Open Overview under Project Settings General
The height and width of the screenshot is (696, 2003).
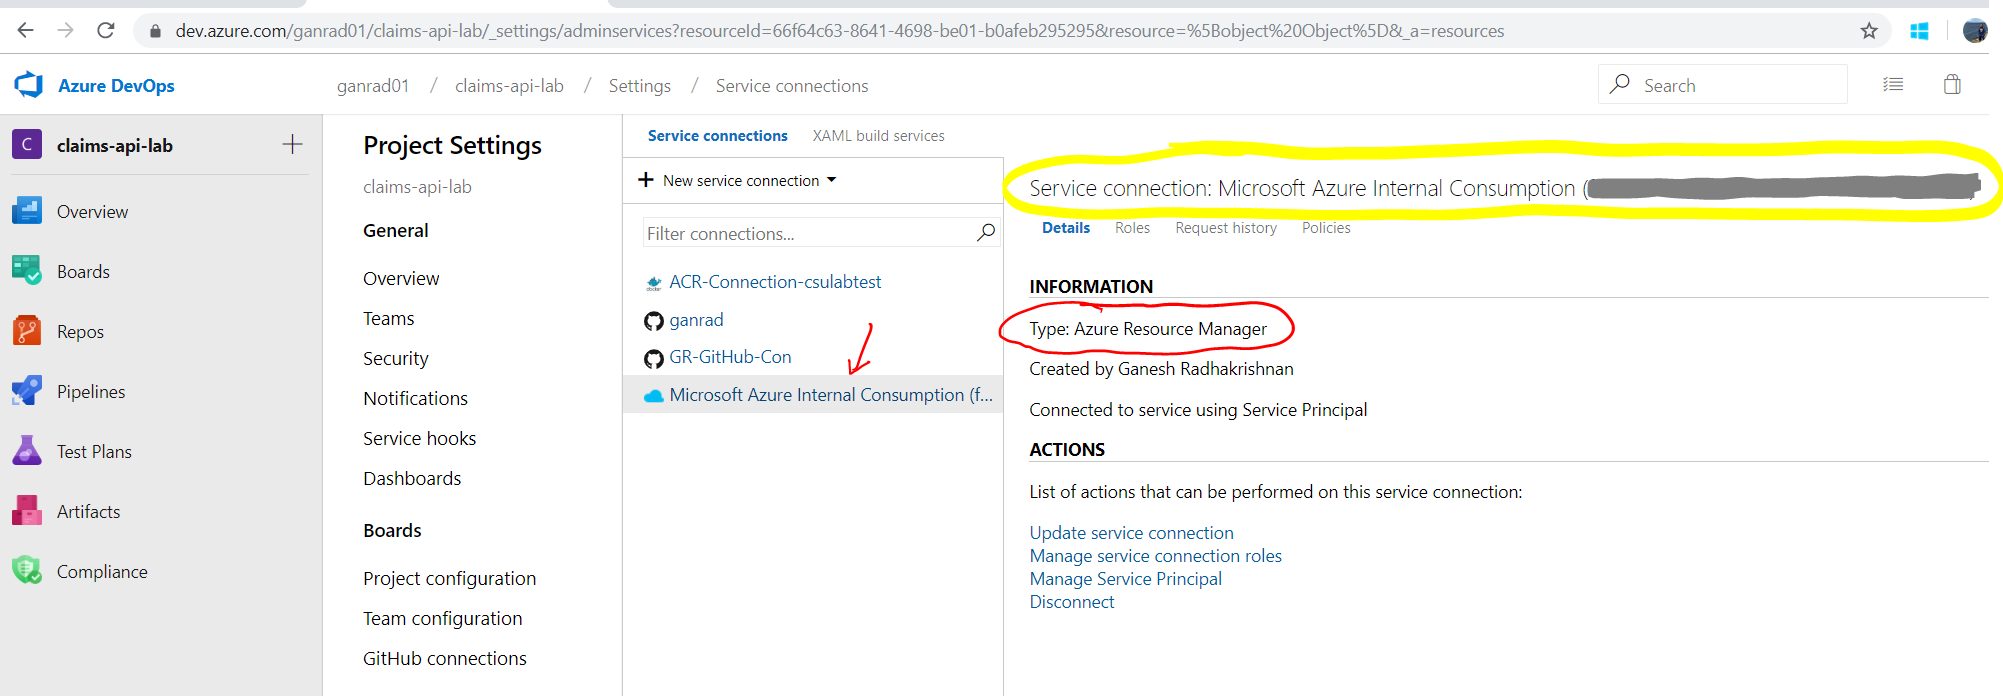[401, 278]
